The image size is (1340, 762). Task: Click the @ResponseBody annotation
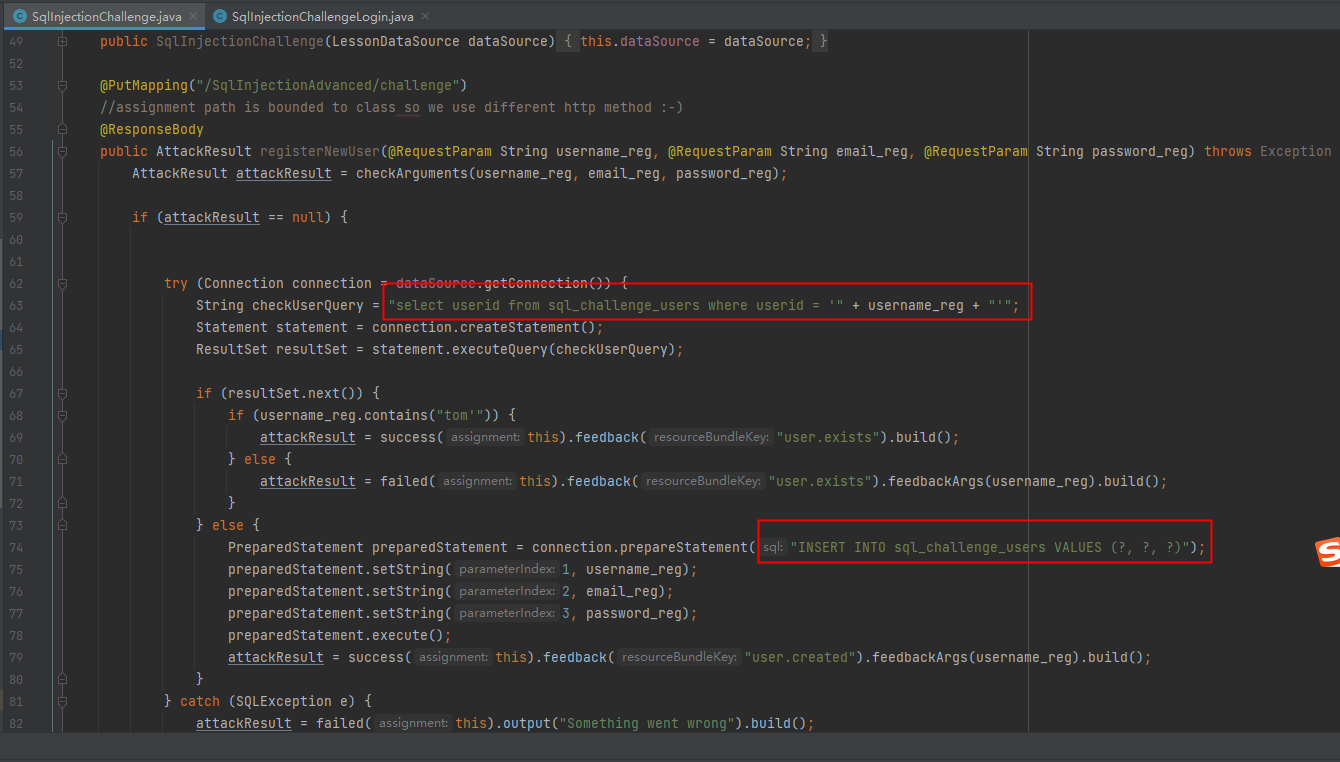(152, 129)
